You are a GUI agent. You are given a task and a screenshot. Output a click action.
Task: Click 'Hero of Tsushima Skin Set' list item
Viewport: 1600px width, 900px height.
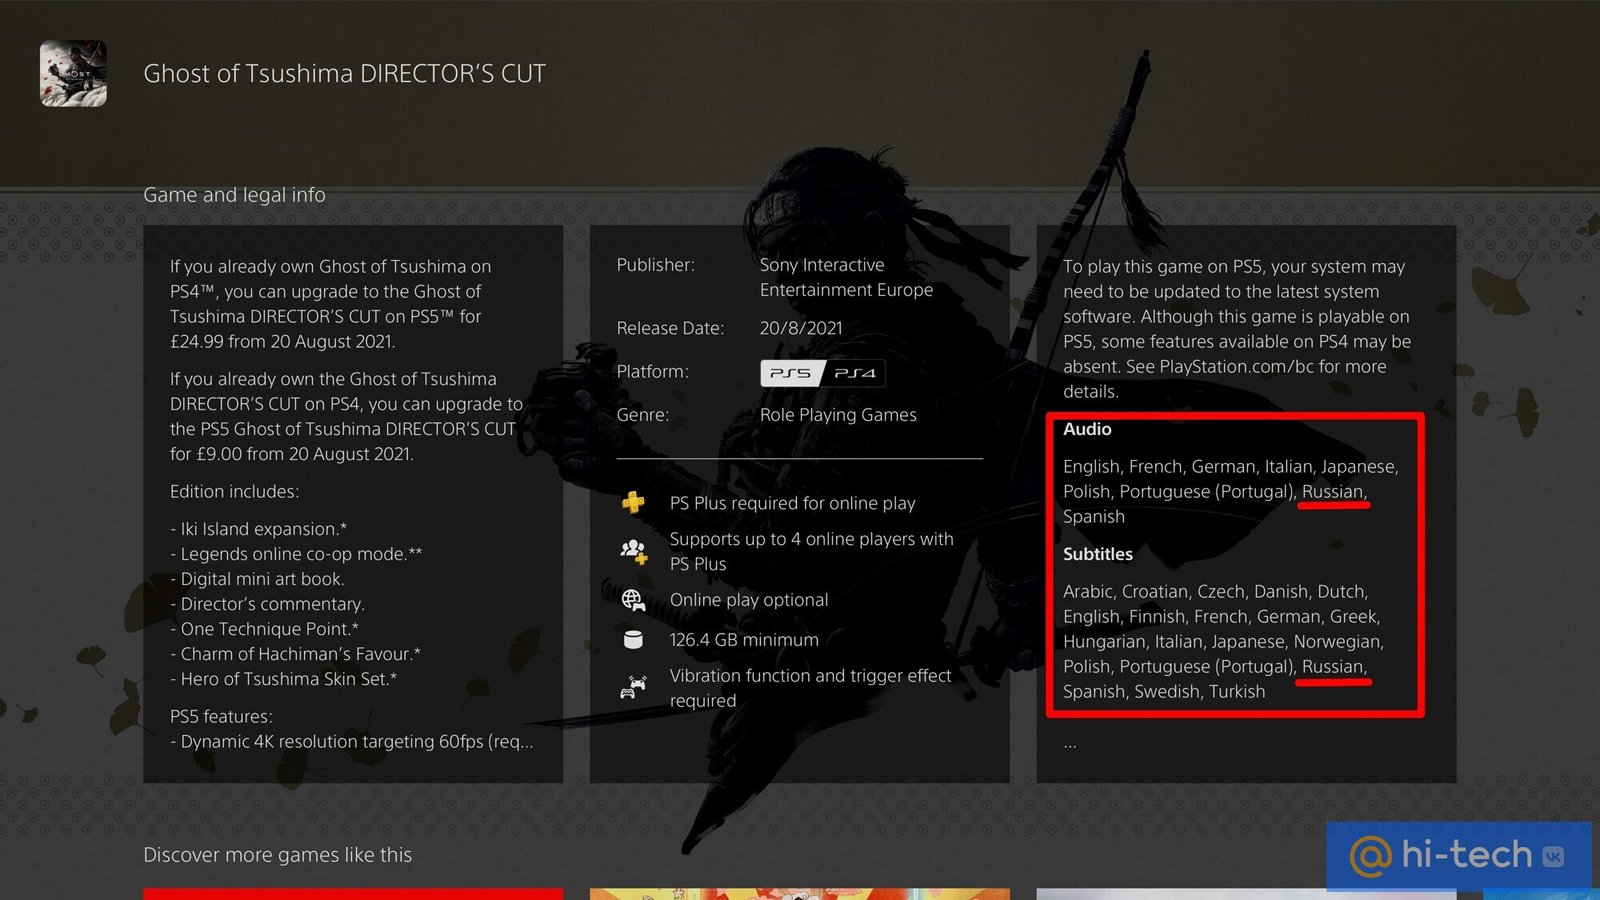coord(283,679)
